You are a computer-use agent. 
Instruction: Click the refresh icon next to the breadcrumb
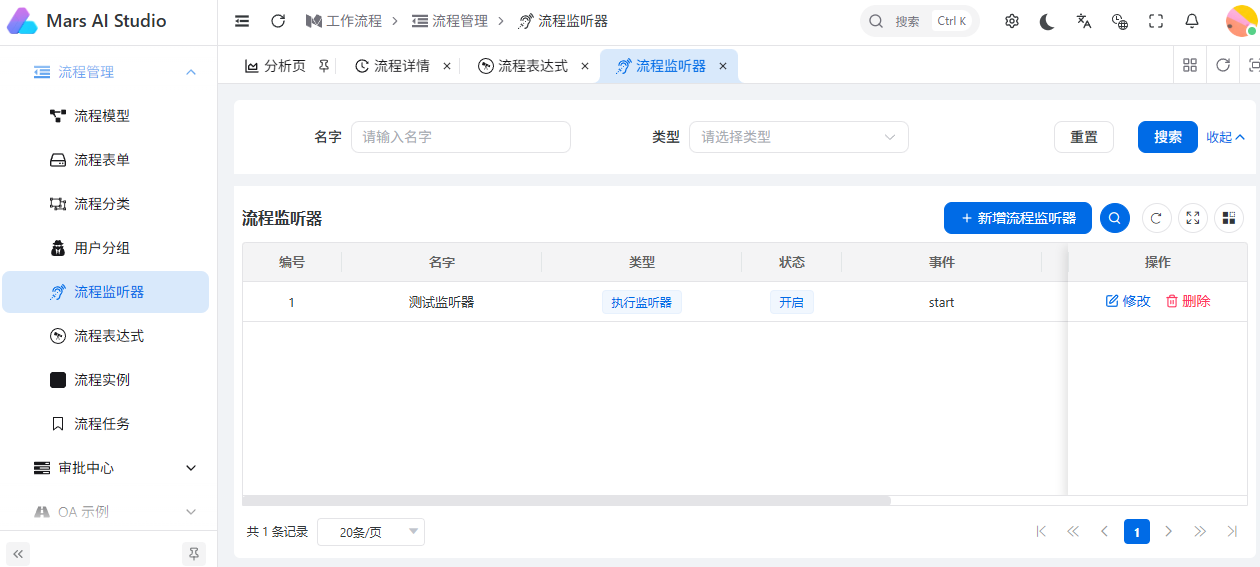tap(278, 21)
